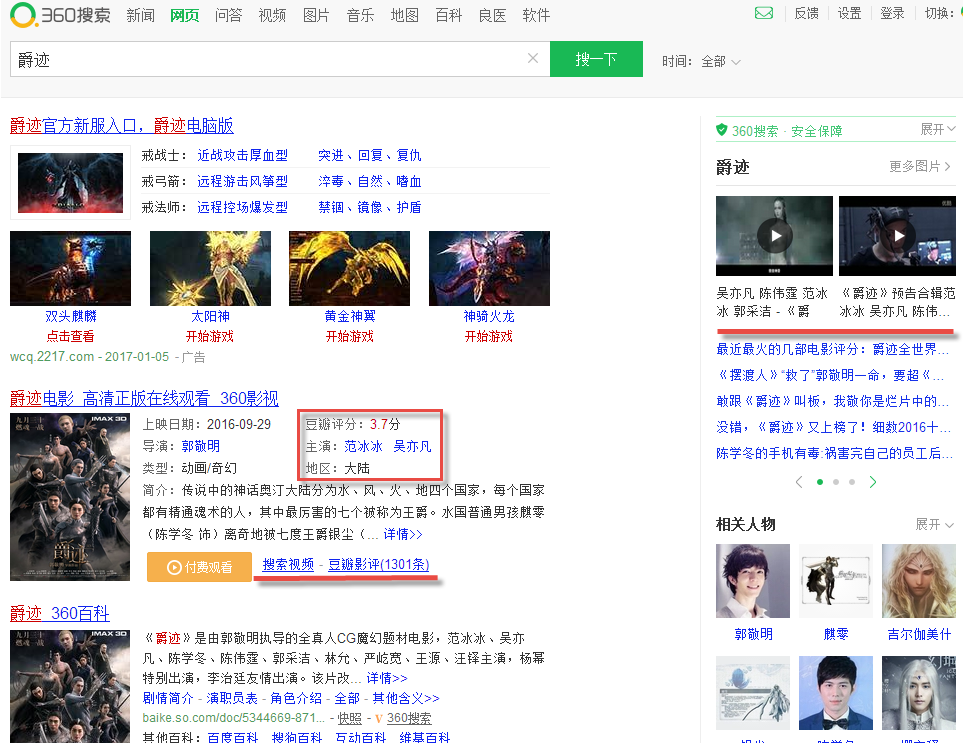Open the green mail envelope icon
The height and width of the screenshot is (743, 963).
point(764,14)
